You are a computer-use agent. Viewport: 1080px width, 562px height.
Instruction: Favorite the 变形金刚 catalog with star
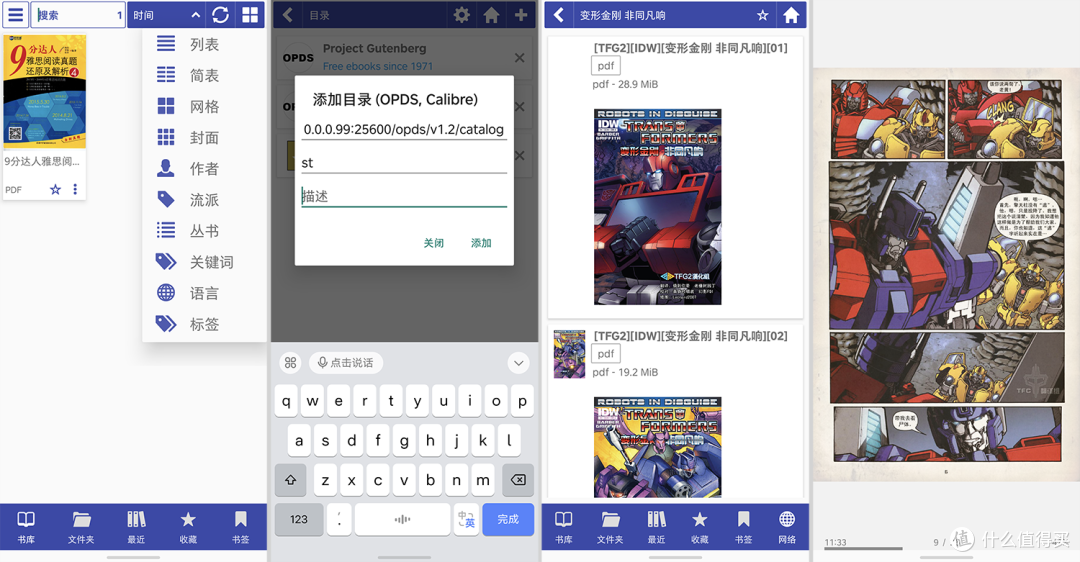[x=762, y=14]
